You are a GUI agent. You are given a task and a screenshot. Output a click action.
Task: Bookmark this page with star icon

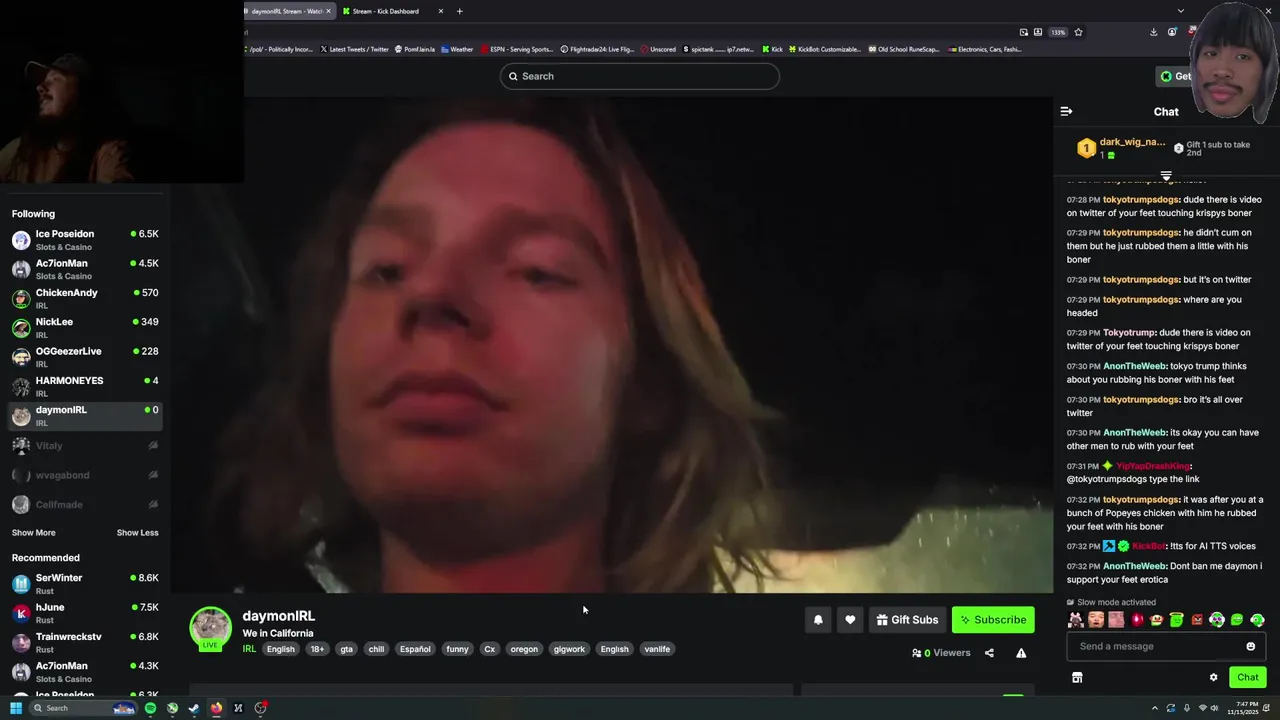point(1078,32)
